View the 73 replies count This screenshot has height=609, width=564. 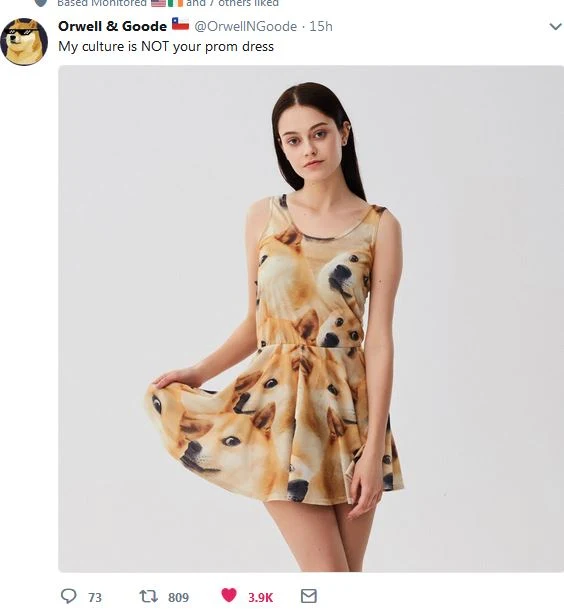(x=95, y=597)
